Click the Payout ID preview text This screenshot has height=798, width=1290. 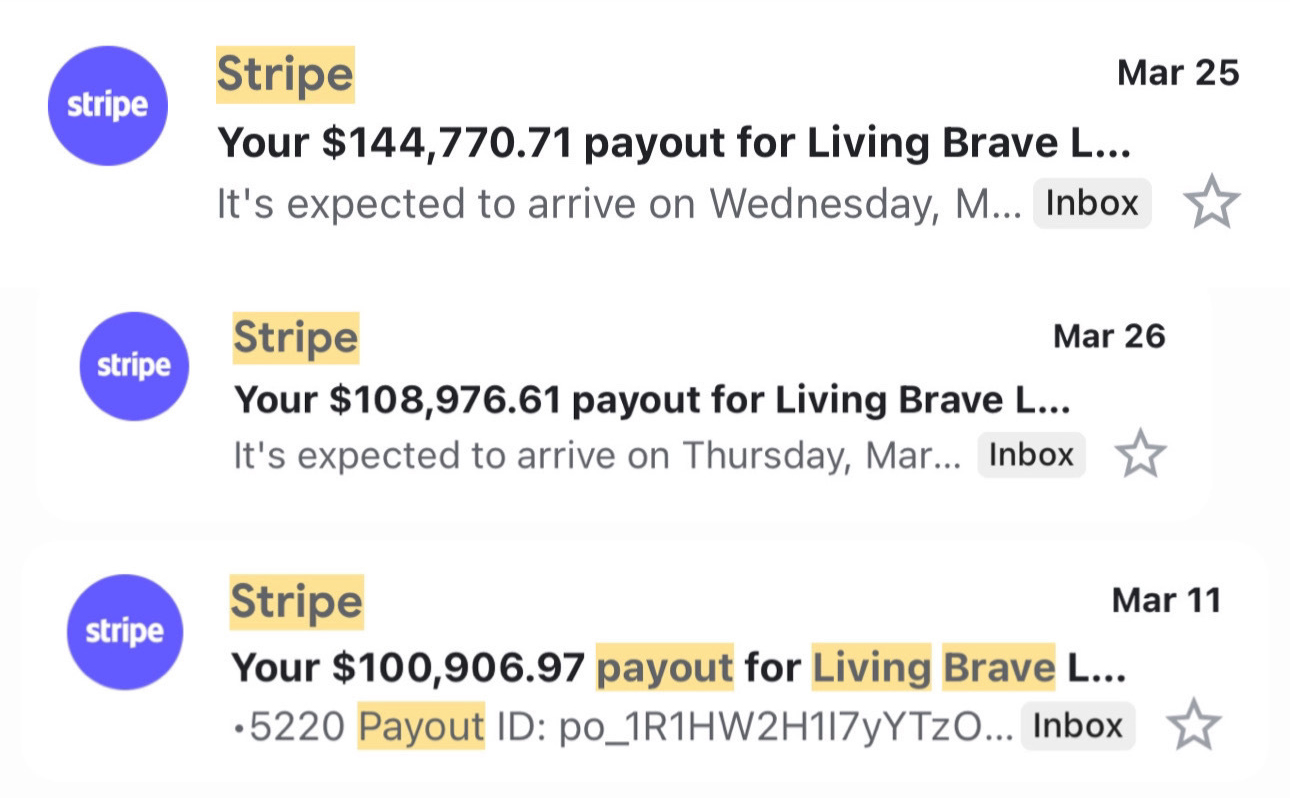click(x=622, y=727)
